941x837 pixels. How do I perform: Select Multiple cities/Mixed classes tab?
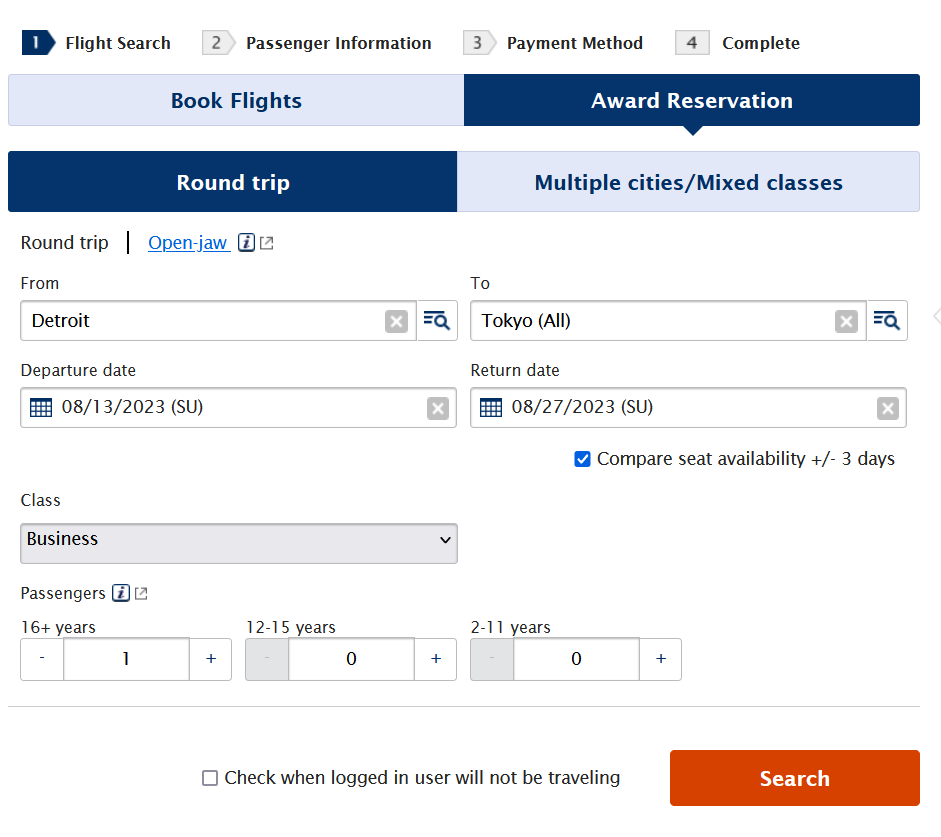pyautogui.click(x=688, y=183)
